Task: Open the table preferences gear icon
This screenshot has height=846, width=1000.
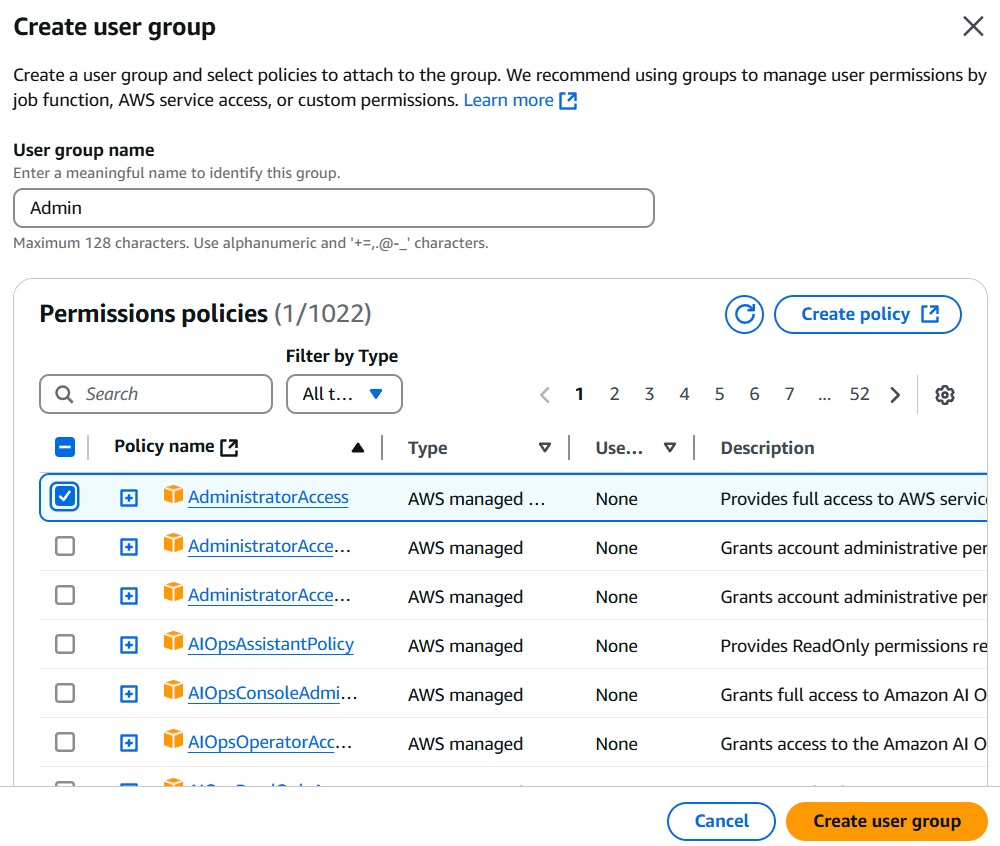Action: pos(945,395)
